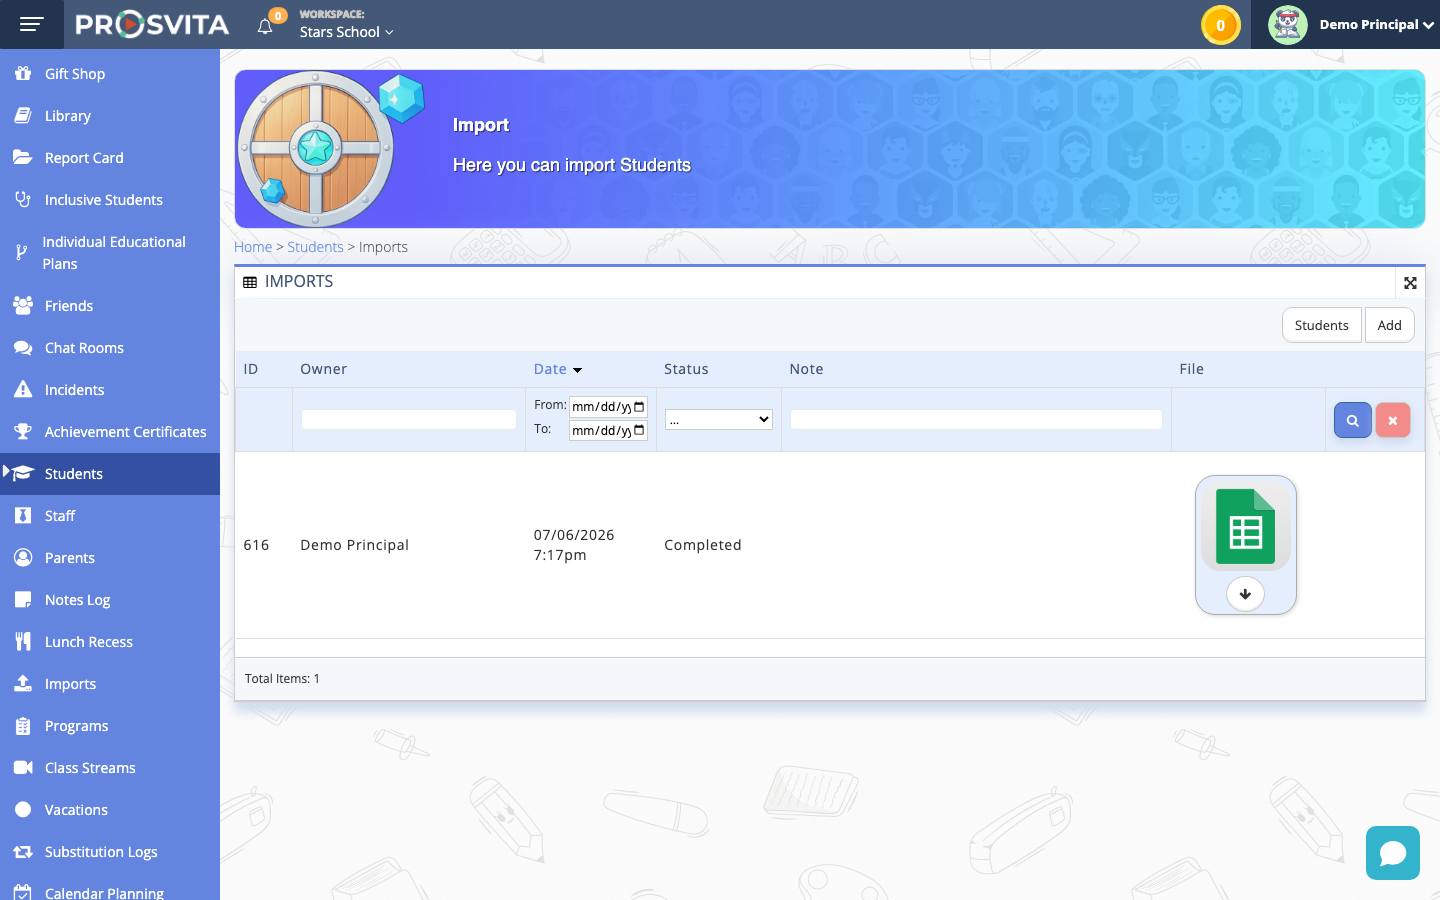Click the Notes Log sticky note icon
1440x900 pixels.
[22, 599]
